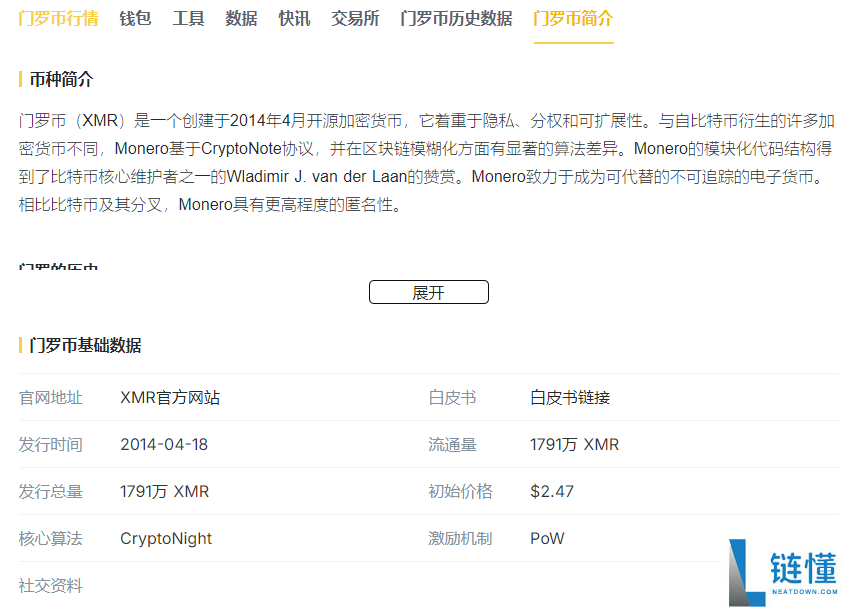Open the XMR官方网站 link
Screen dimensions: 842x608
[170, 397]
